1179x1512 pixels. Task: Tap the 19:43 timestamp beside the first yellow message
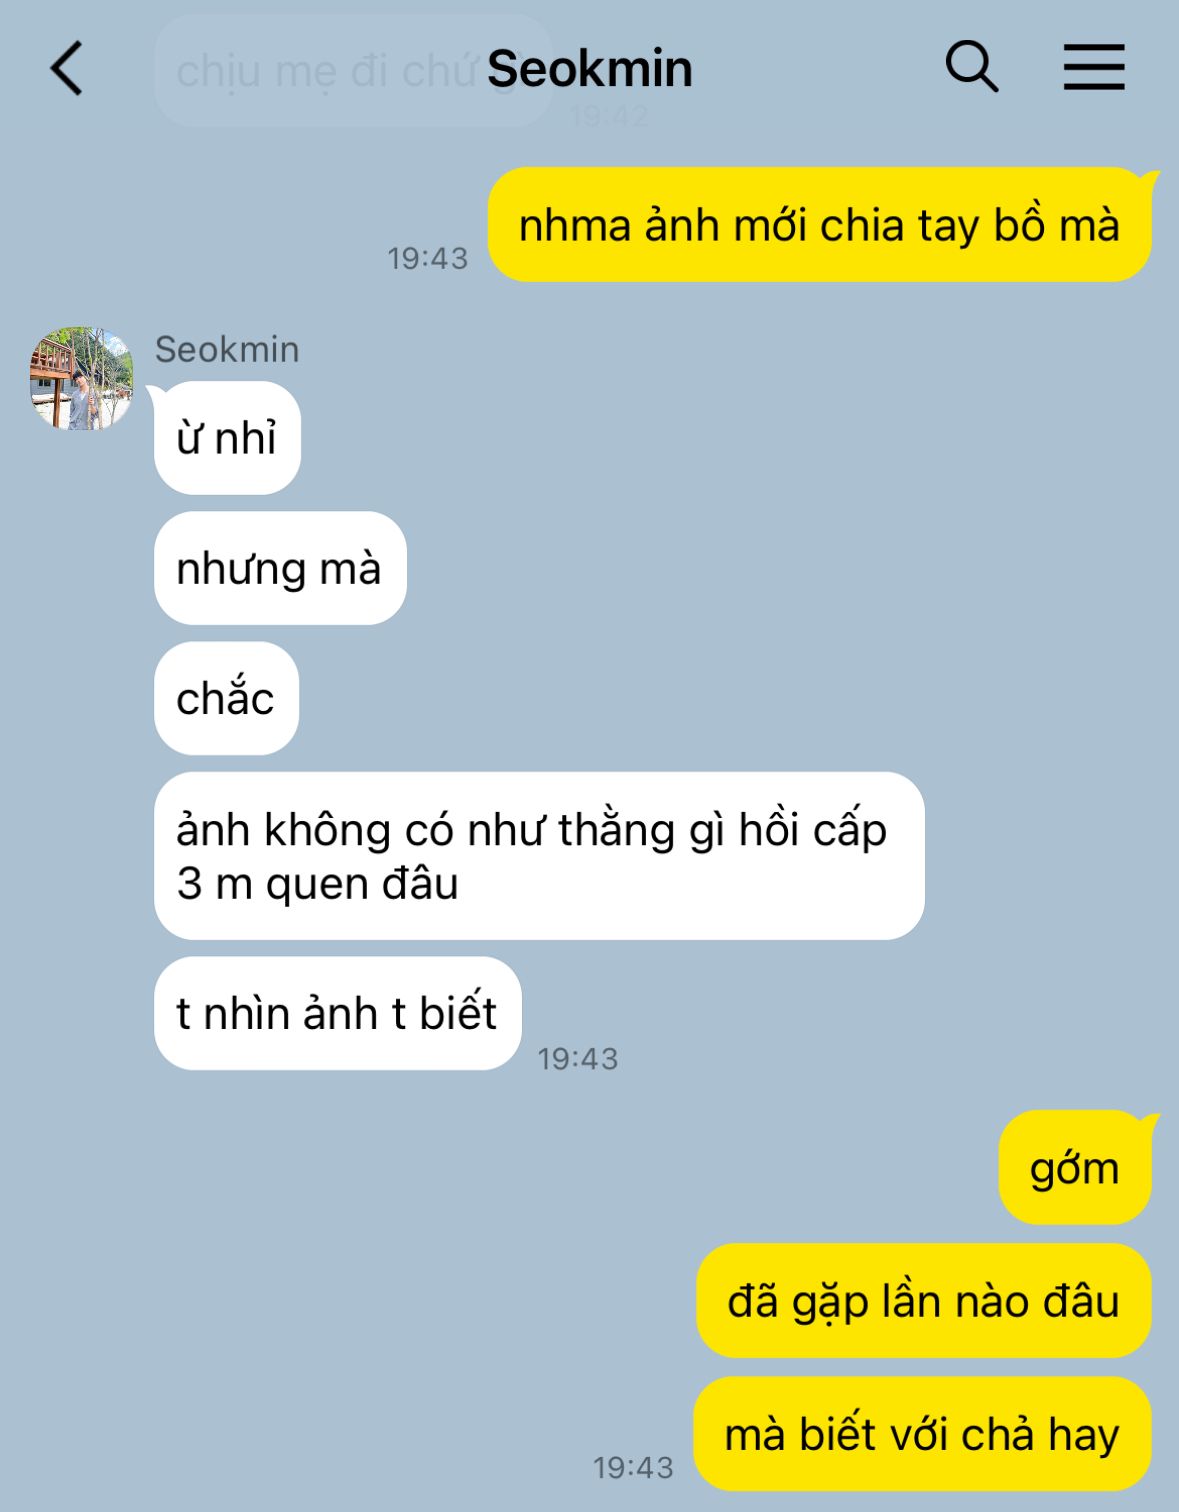428,259
